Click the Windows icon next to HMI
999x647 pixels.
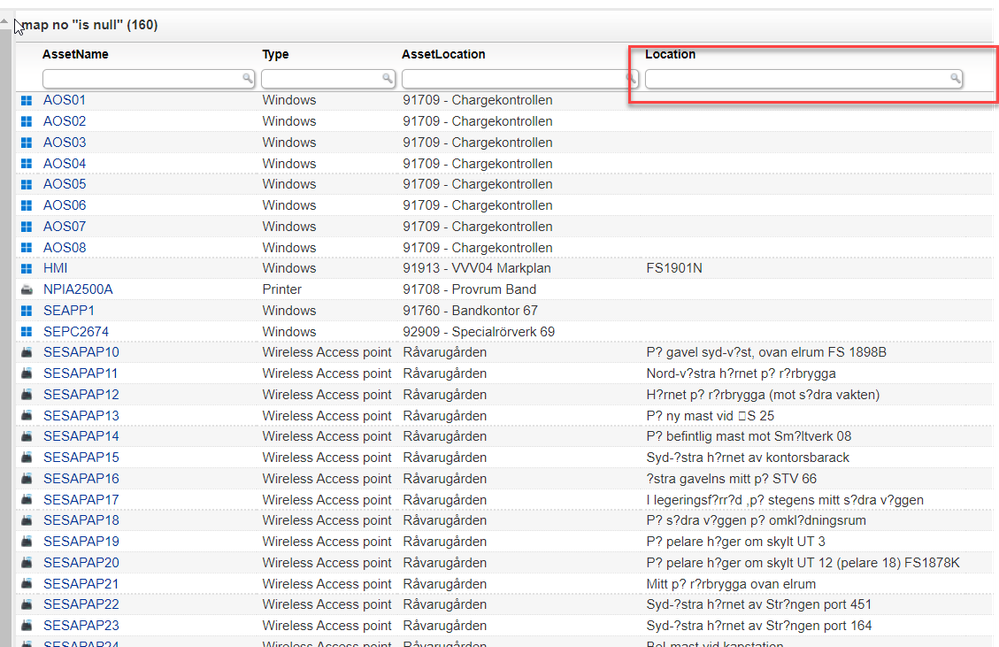click(x=26, y=268)
